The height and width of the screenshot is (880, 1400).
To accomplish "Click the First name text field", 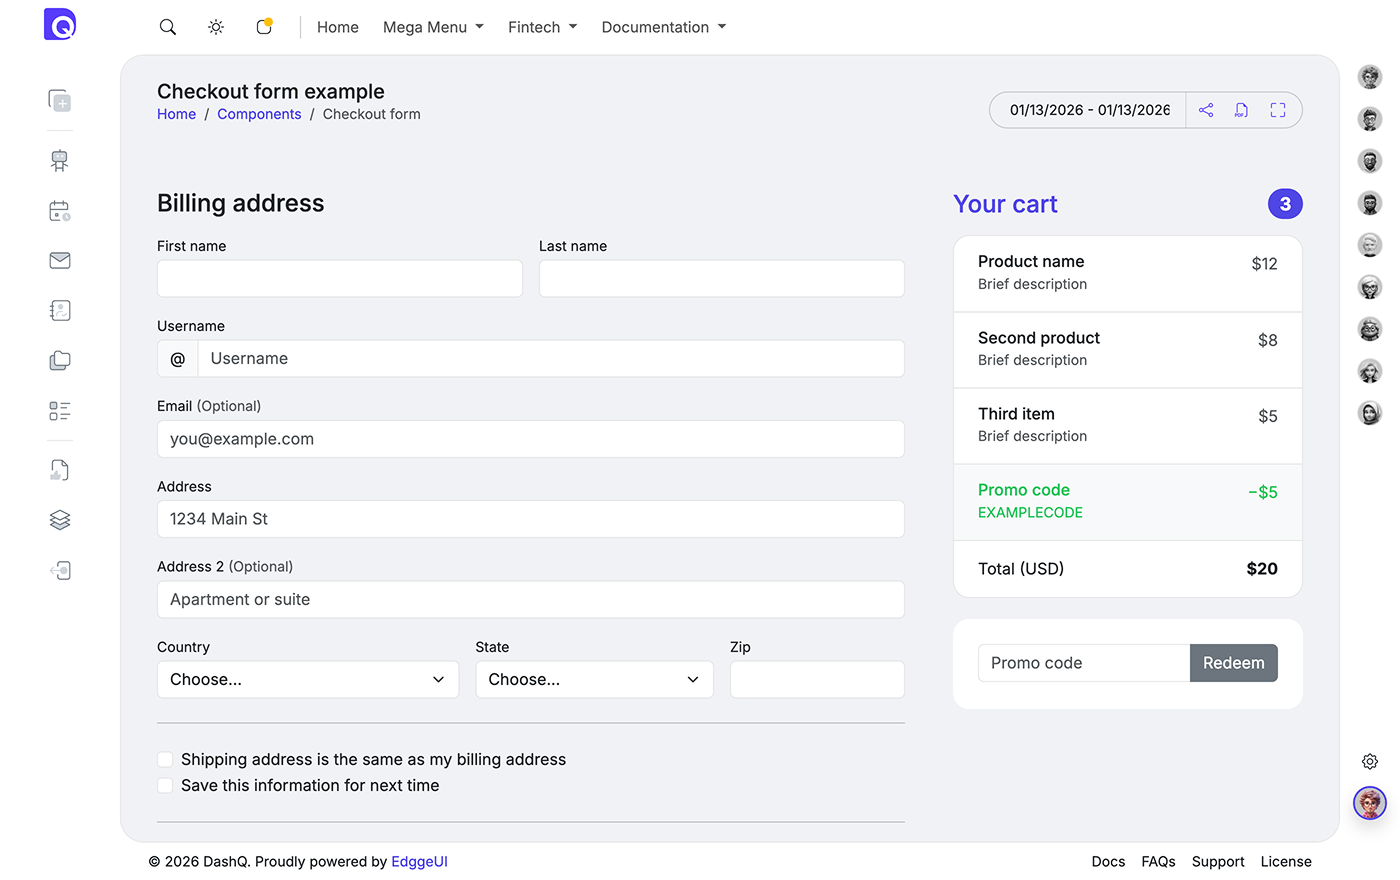I will [x=340, y=279].
